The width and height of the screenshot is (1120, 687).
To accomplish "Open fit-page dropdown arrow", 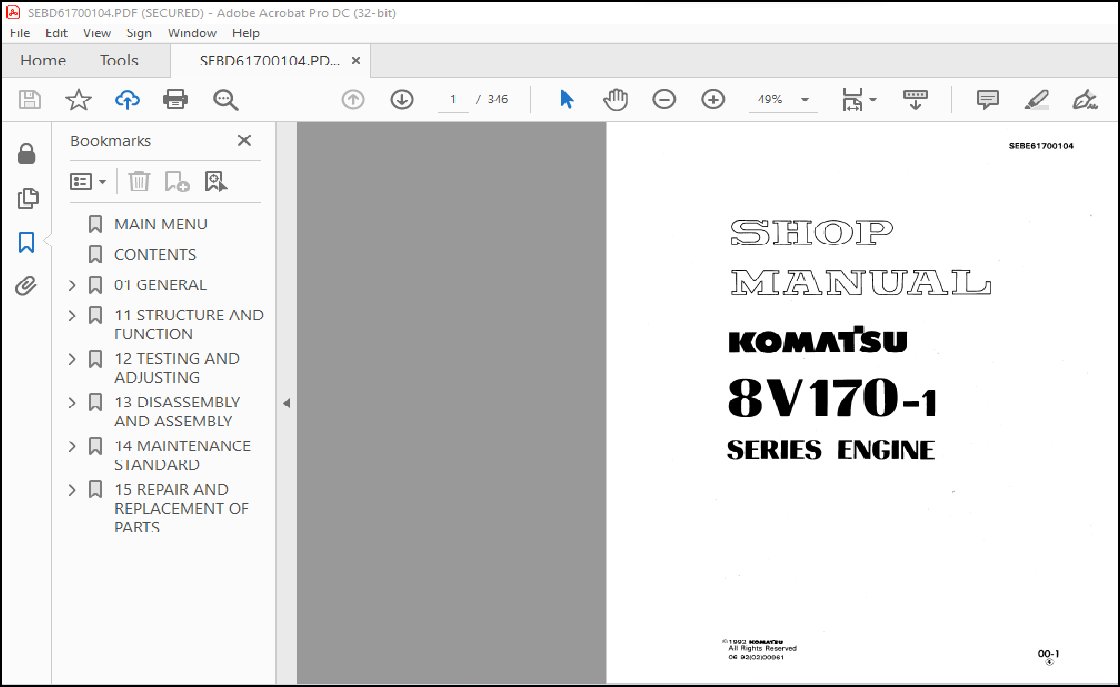I will (873, 99).
